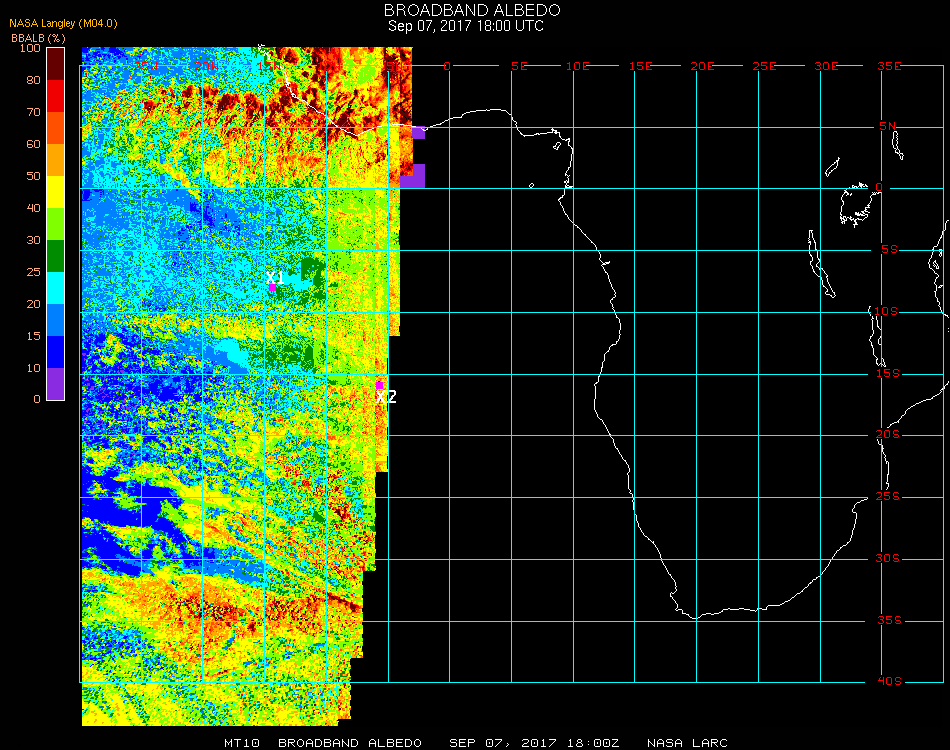The width and height of the screenshot is (950, 750).
Task: Click the 'BBALB (%)' colorbar heading
Action: (38, 38)
